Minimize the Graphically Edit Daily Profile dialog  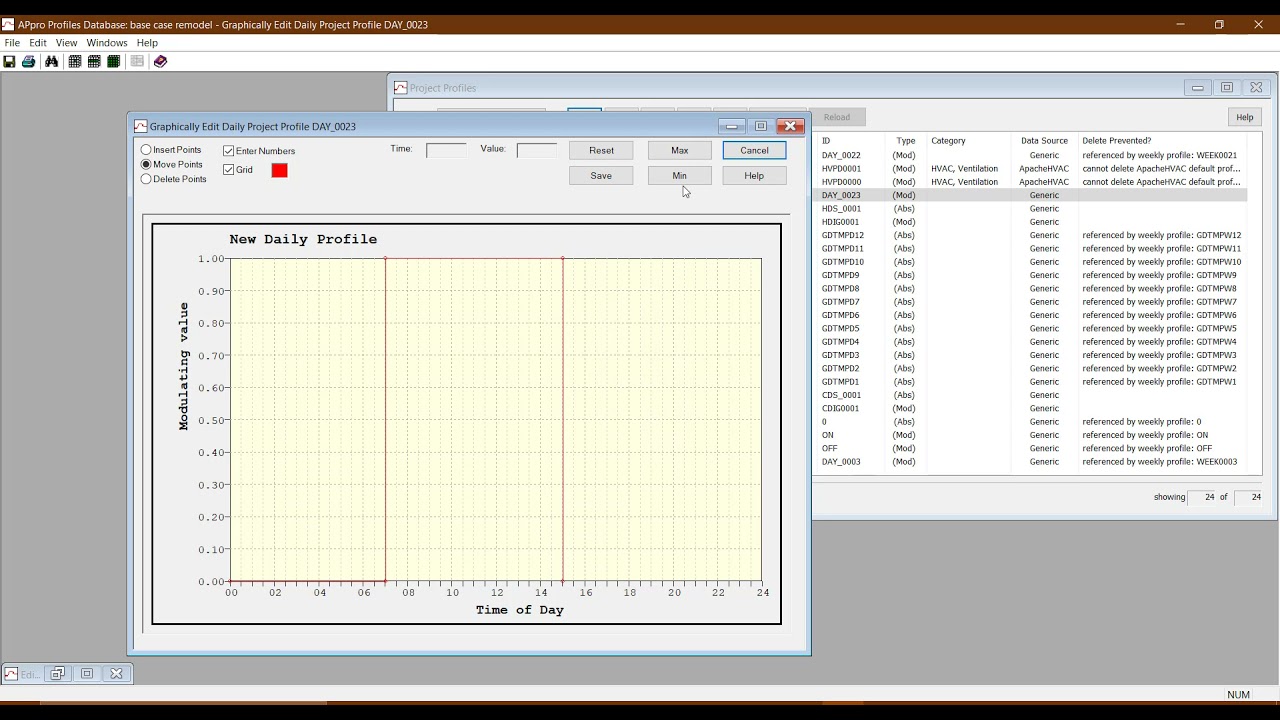pos(732,126)
